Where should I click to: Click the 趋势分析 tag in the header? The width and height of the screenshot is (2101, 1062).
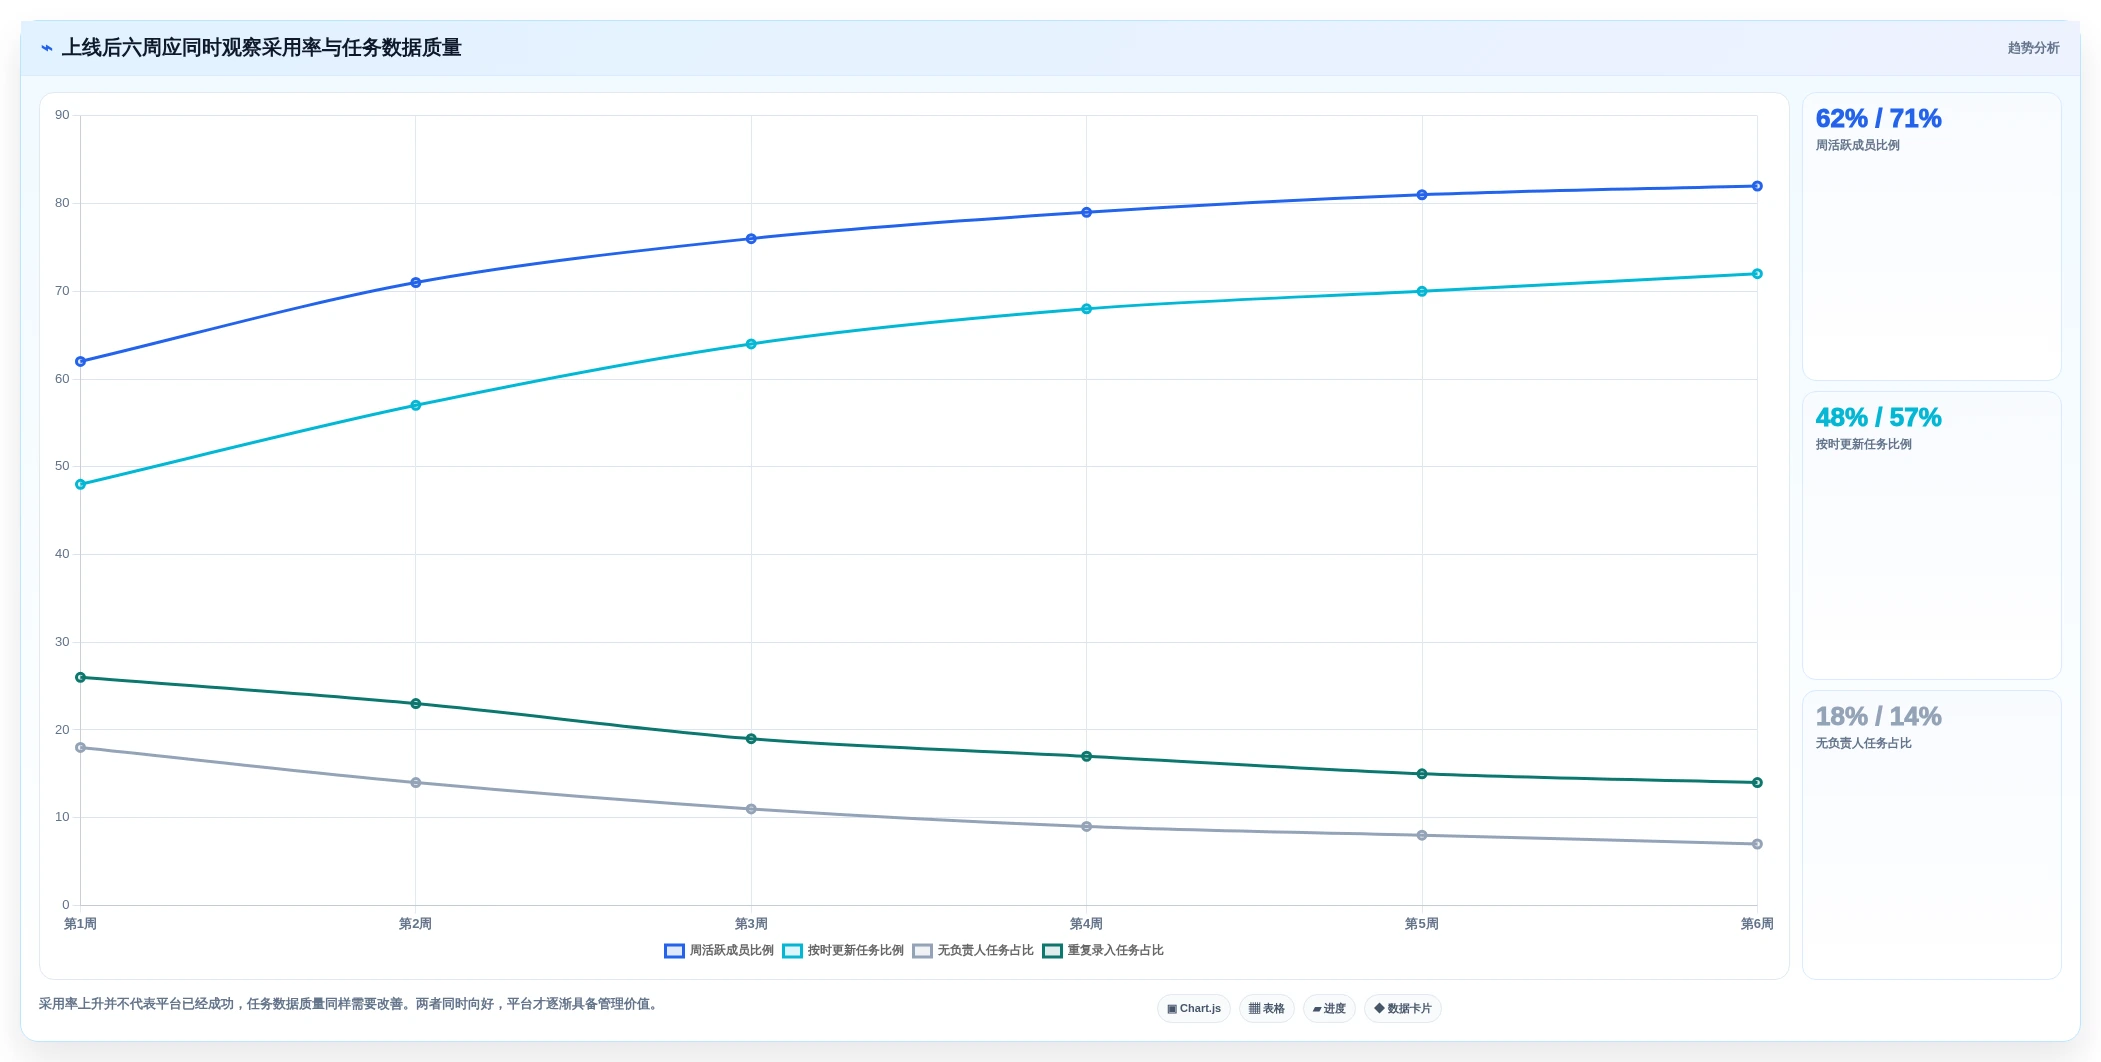click(x=2033, y=48)
